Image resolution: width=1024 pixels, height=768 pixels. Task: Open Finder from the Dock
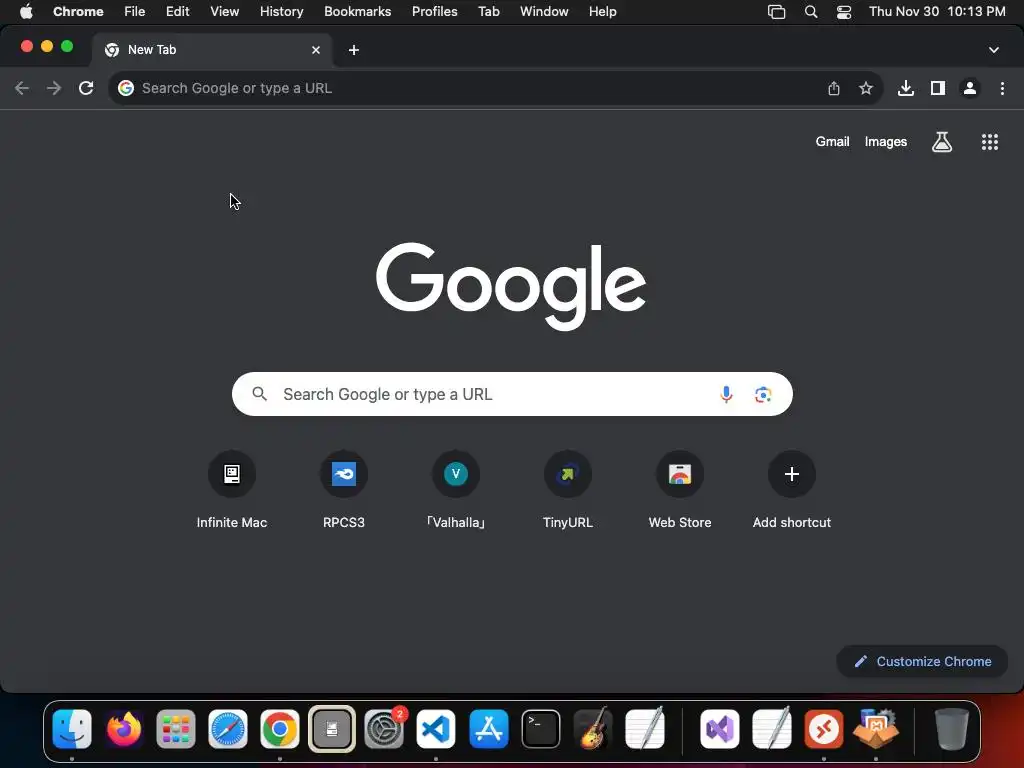pyautogui.click(x=72, y=729)
